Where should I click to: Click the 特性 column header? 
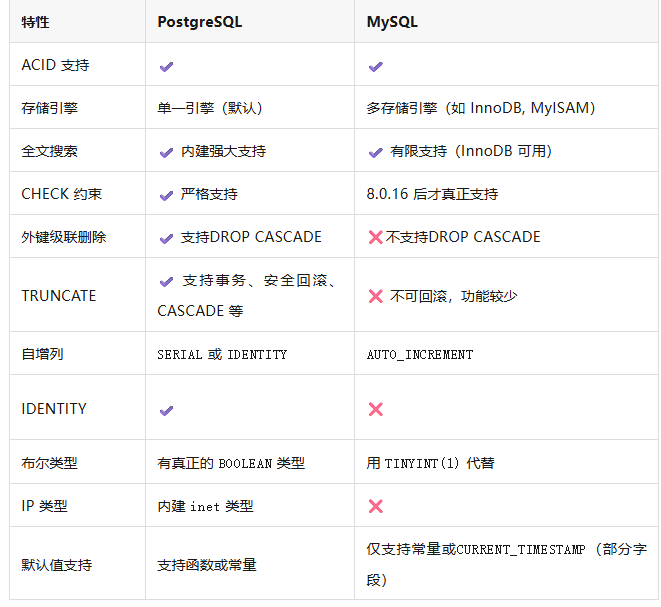[35, 22]
